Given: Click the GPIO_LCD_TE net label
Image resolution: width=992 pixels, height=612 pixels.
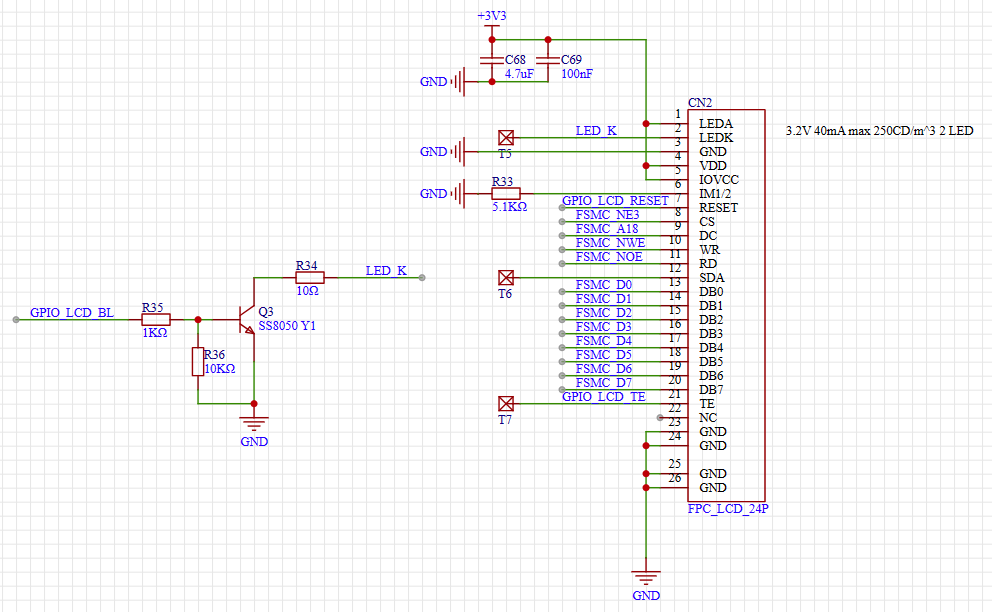Looking at the screenshot, I should point(604,396).
